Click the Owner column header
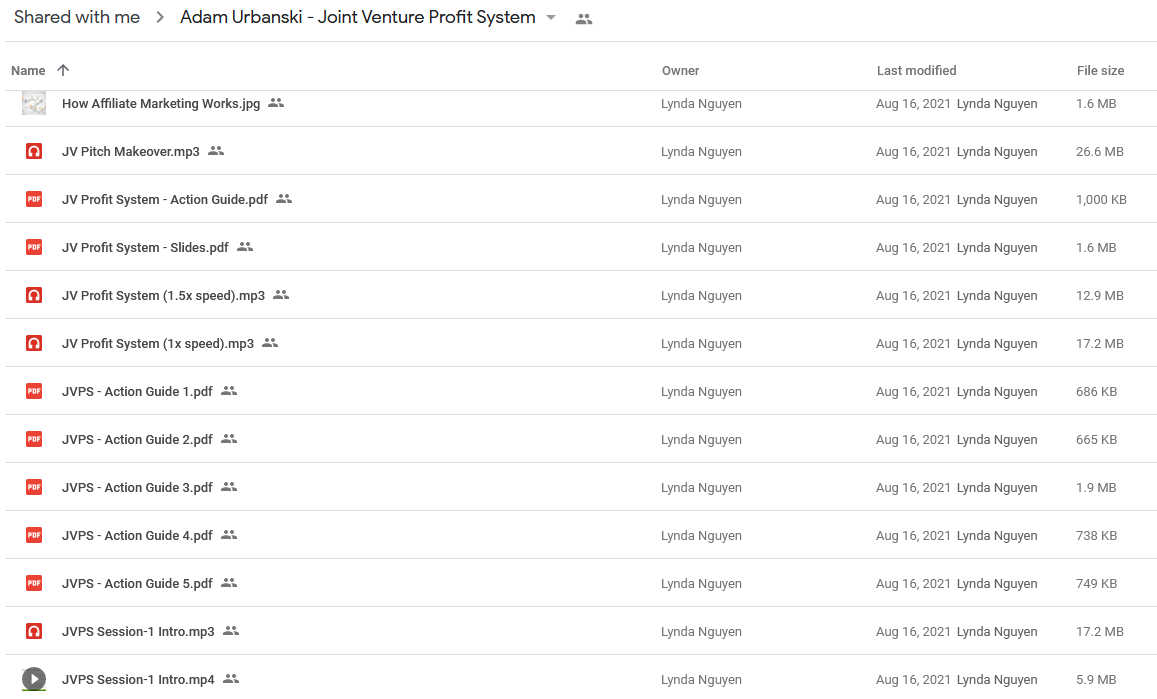Viewport: 1157px width, 699px height. (680, 71)
